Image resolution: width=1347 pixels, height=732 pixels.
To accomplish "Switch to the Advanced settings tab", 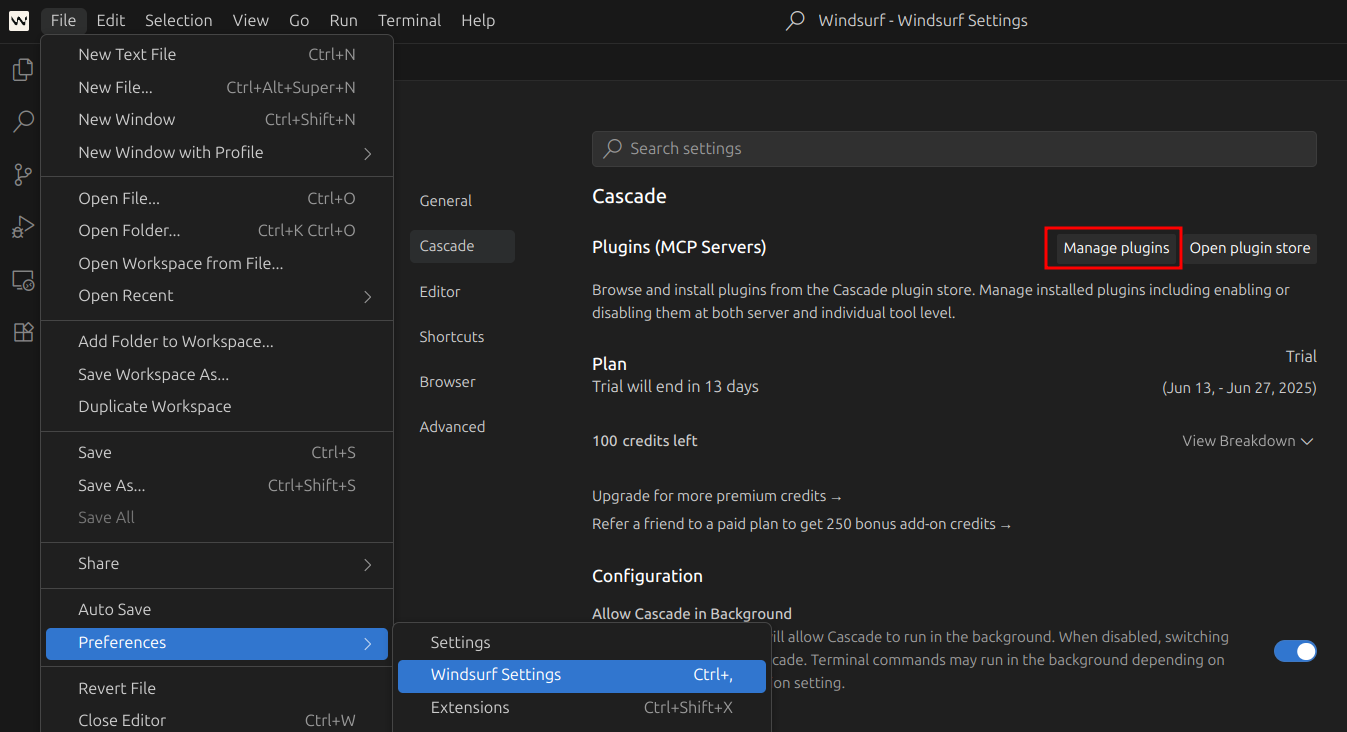I will click(452, 427).
